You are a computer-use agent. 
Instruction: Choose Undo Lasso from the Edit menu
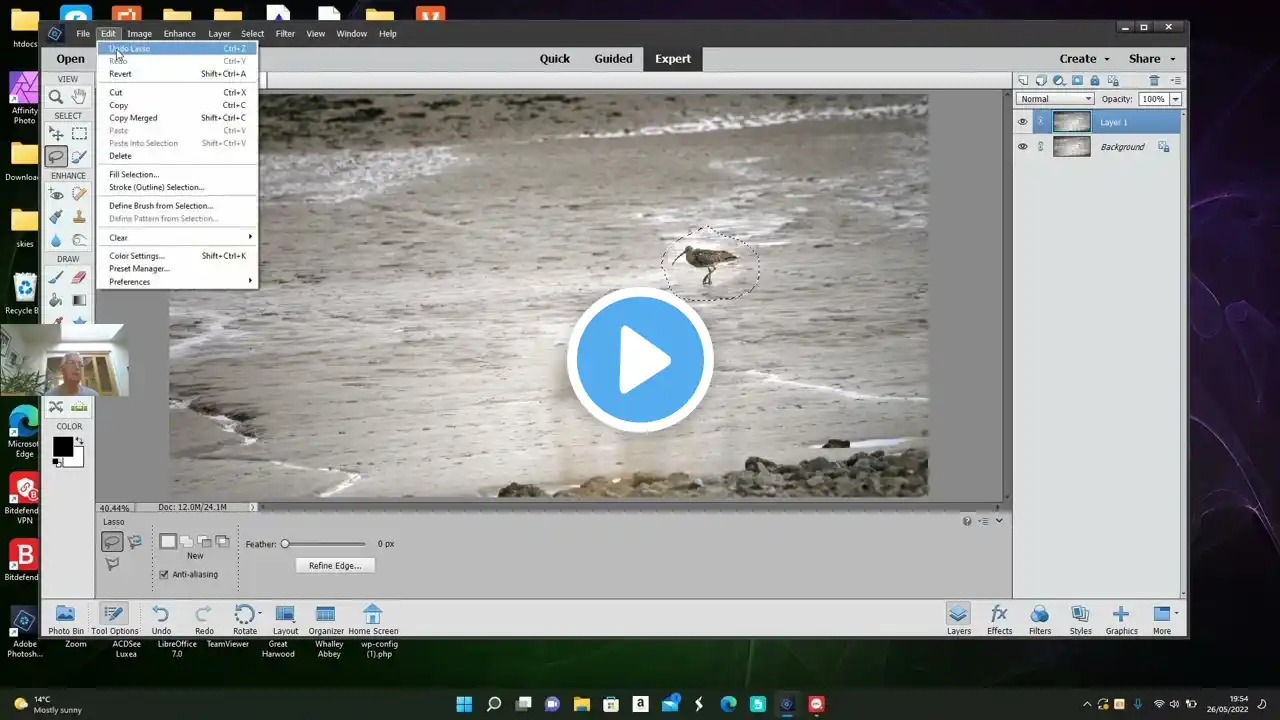coord(177,49)
